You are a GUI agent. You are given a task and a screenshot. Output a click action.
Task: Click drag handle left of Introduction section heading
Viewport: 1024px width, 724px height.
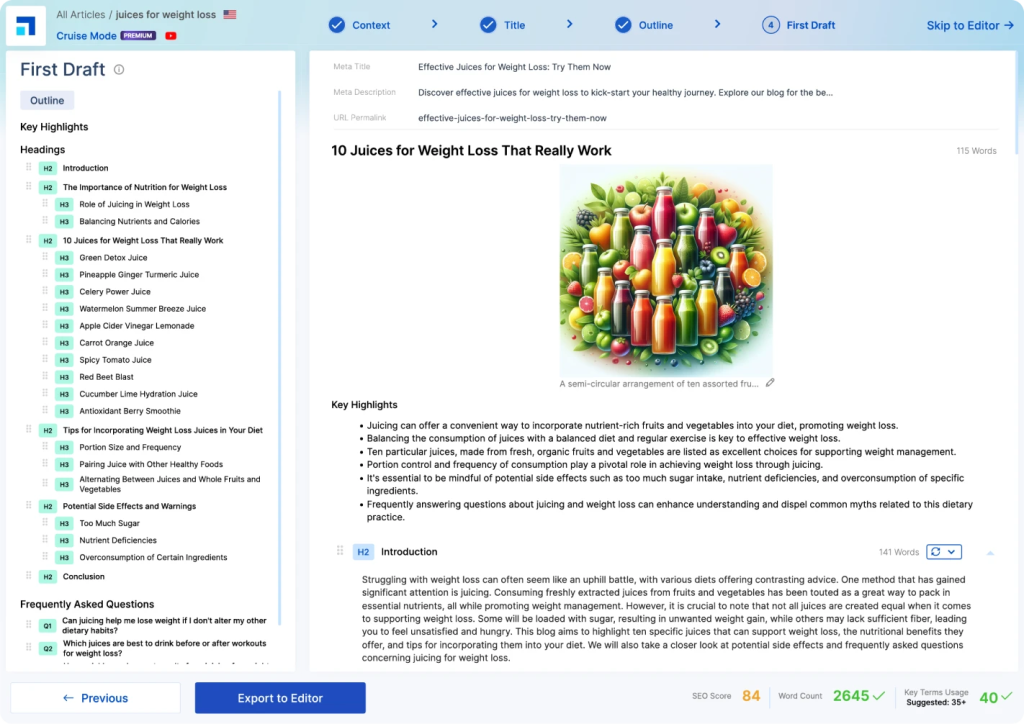[x=340, y=551]
